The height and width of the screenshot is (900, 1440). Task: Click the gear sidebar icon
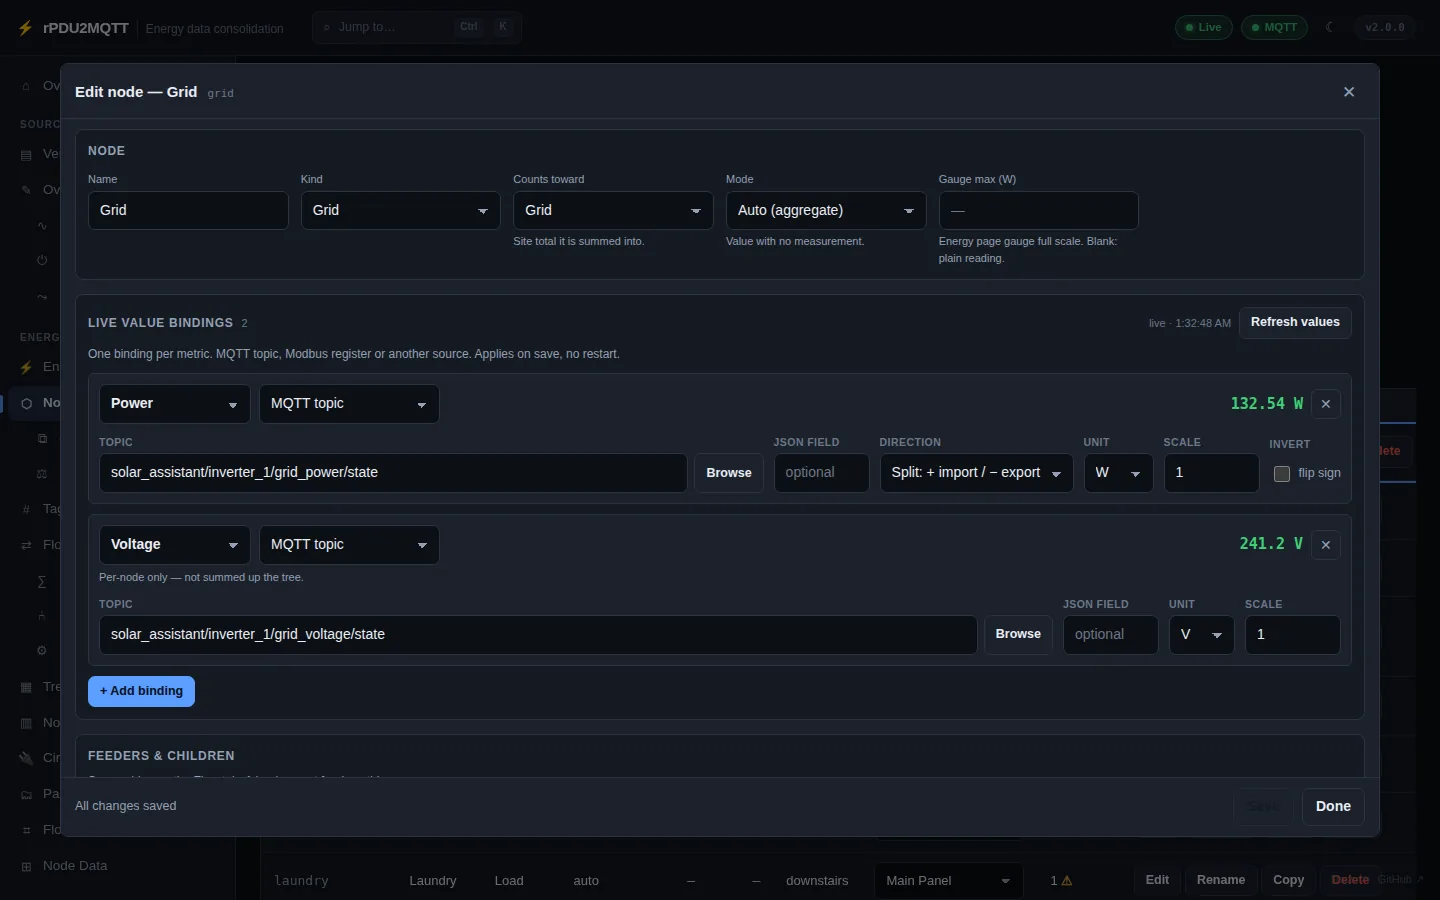point(42,650)
